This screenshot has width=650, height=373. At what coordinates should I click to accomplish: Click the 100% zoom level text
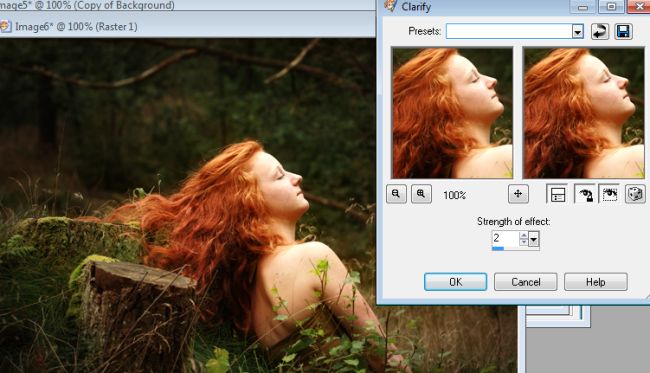[454, 195]
